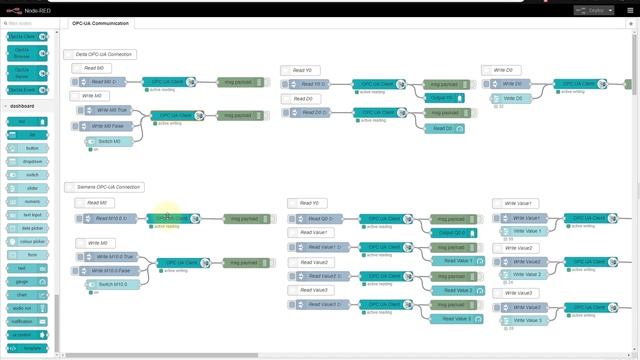The image size is (640, 360).
Task: Pick the dashboard slider palette node
Action: (x=27, y=188)
